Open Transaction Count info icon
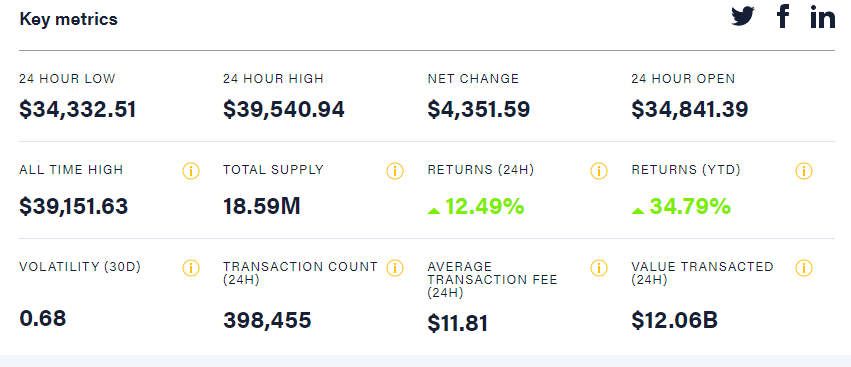 pyautogui.click(x=395, y=268)
